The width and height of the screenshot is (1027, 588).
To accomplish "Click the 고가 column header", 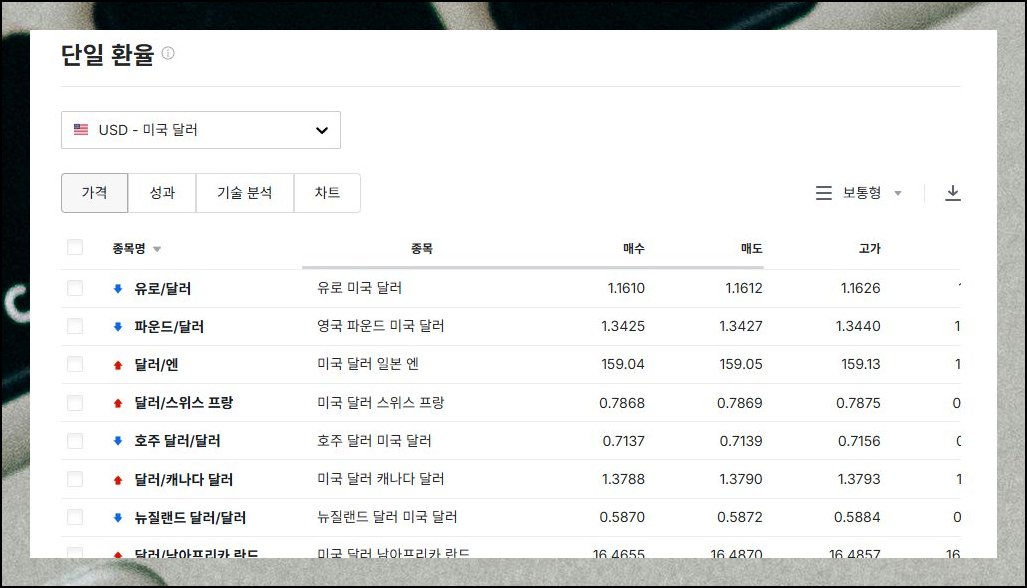I will pos(869,248).
